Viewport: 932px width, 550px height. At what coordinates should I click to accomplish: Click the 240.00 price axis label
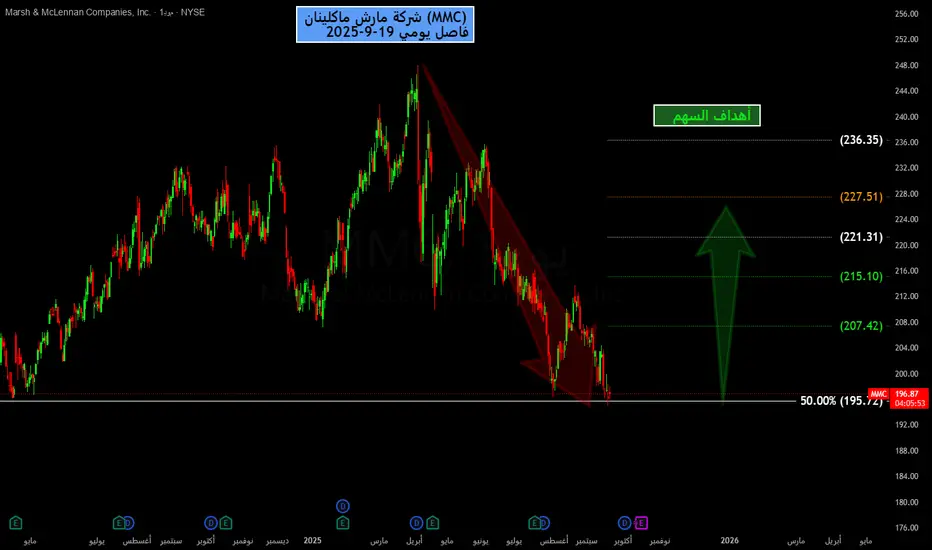(x=906, y=117)
